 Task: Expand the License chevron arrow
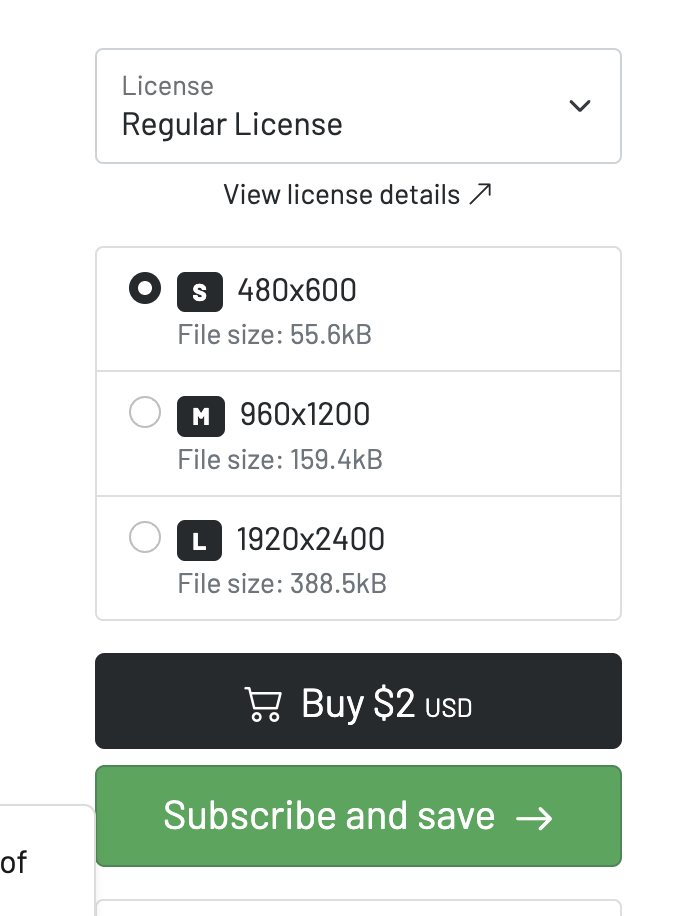point(579,106)
